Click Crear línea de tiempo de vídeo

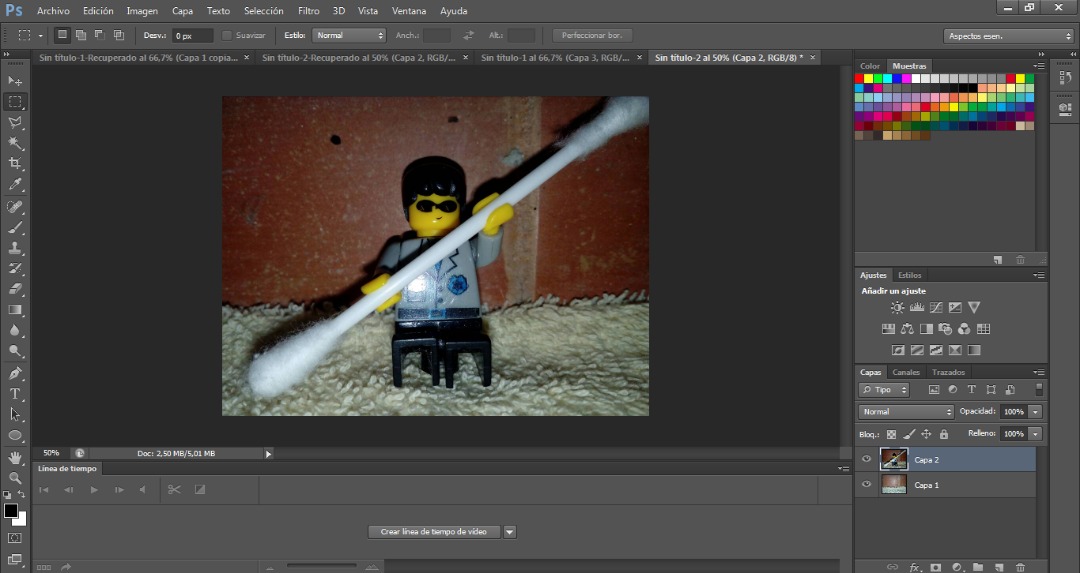click(434, 532)
